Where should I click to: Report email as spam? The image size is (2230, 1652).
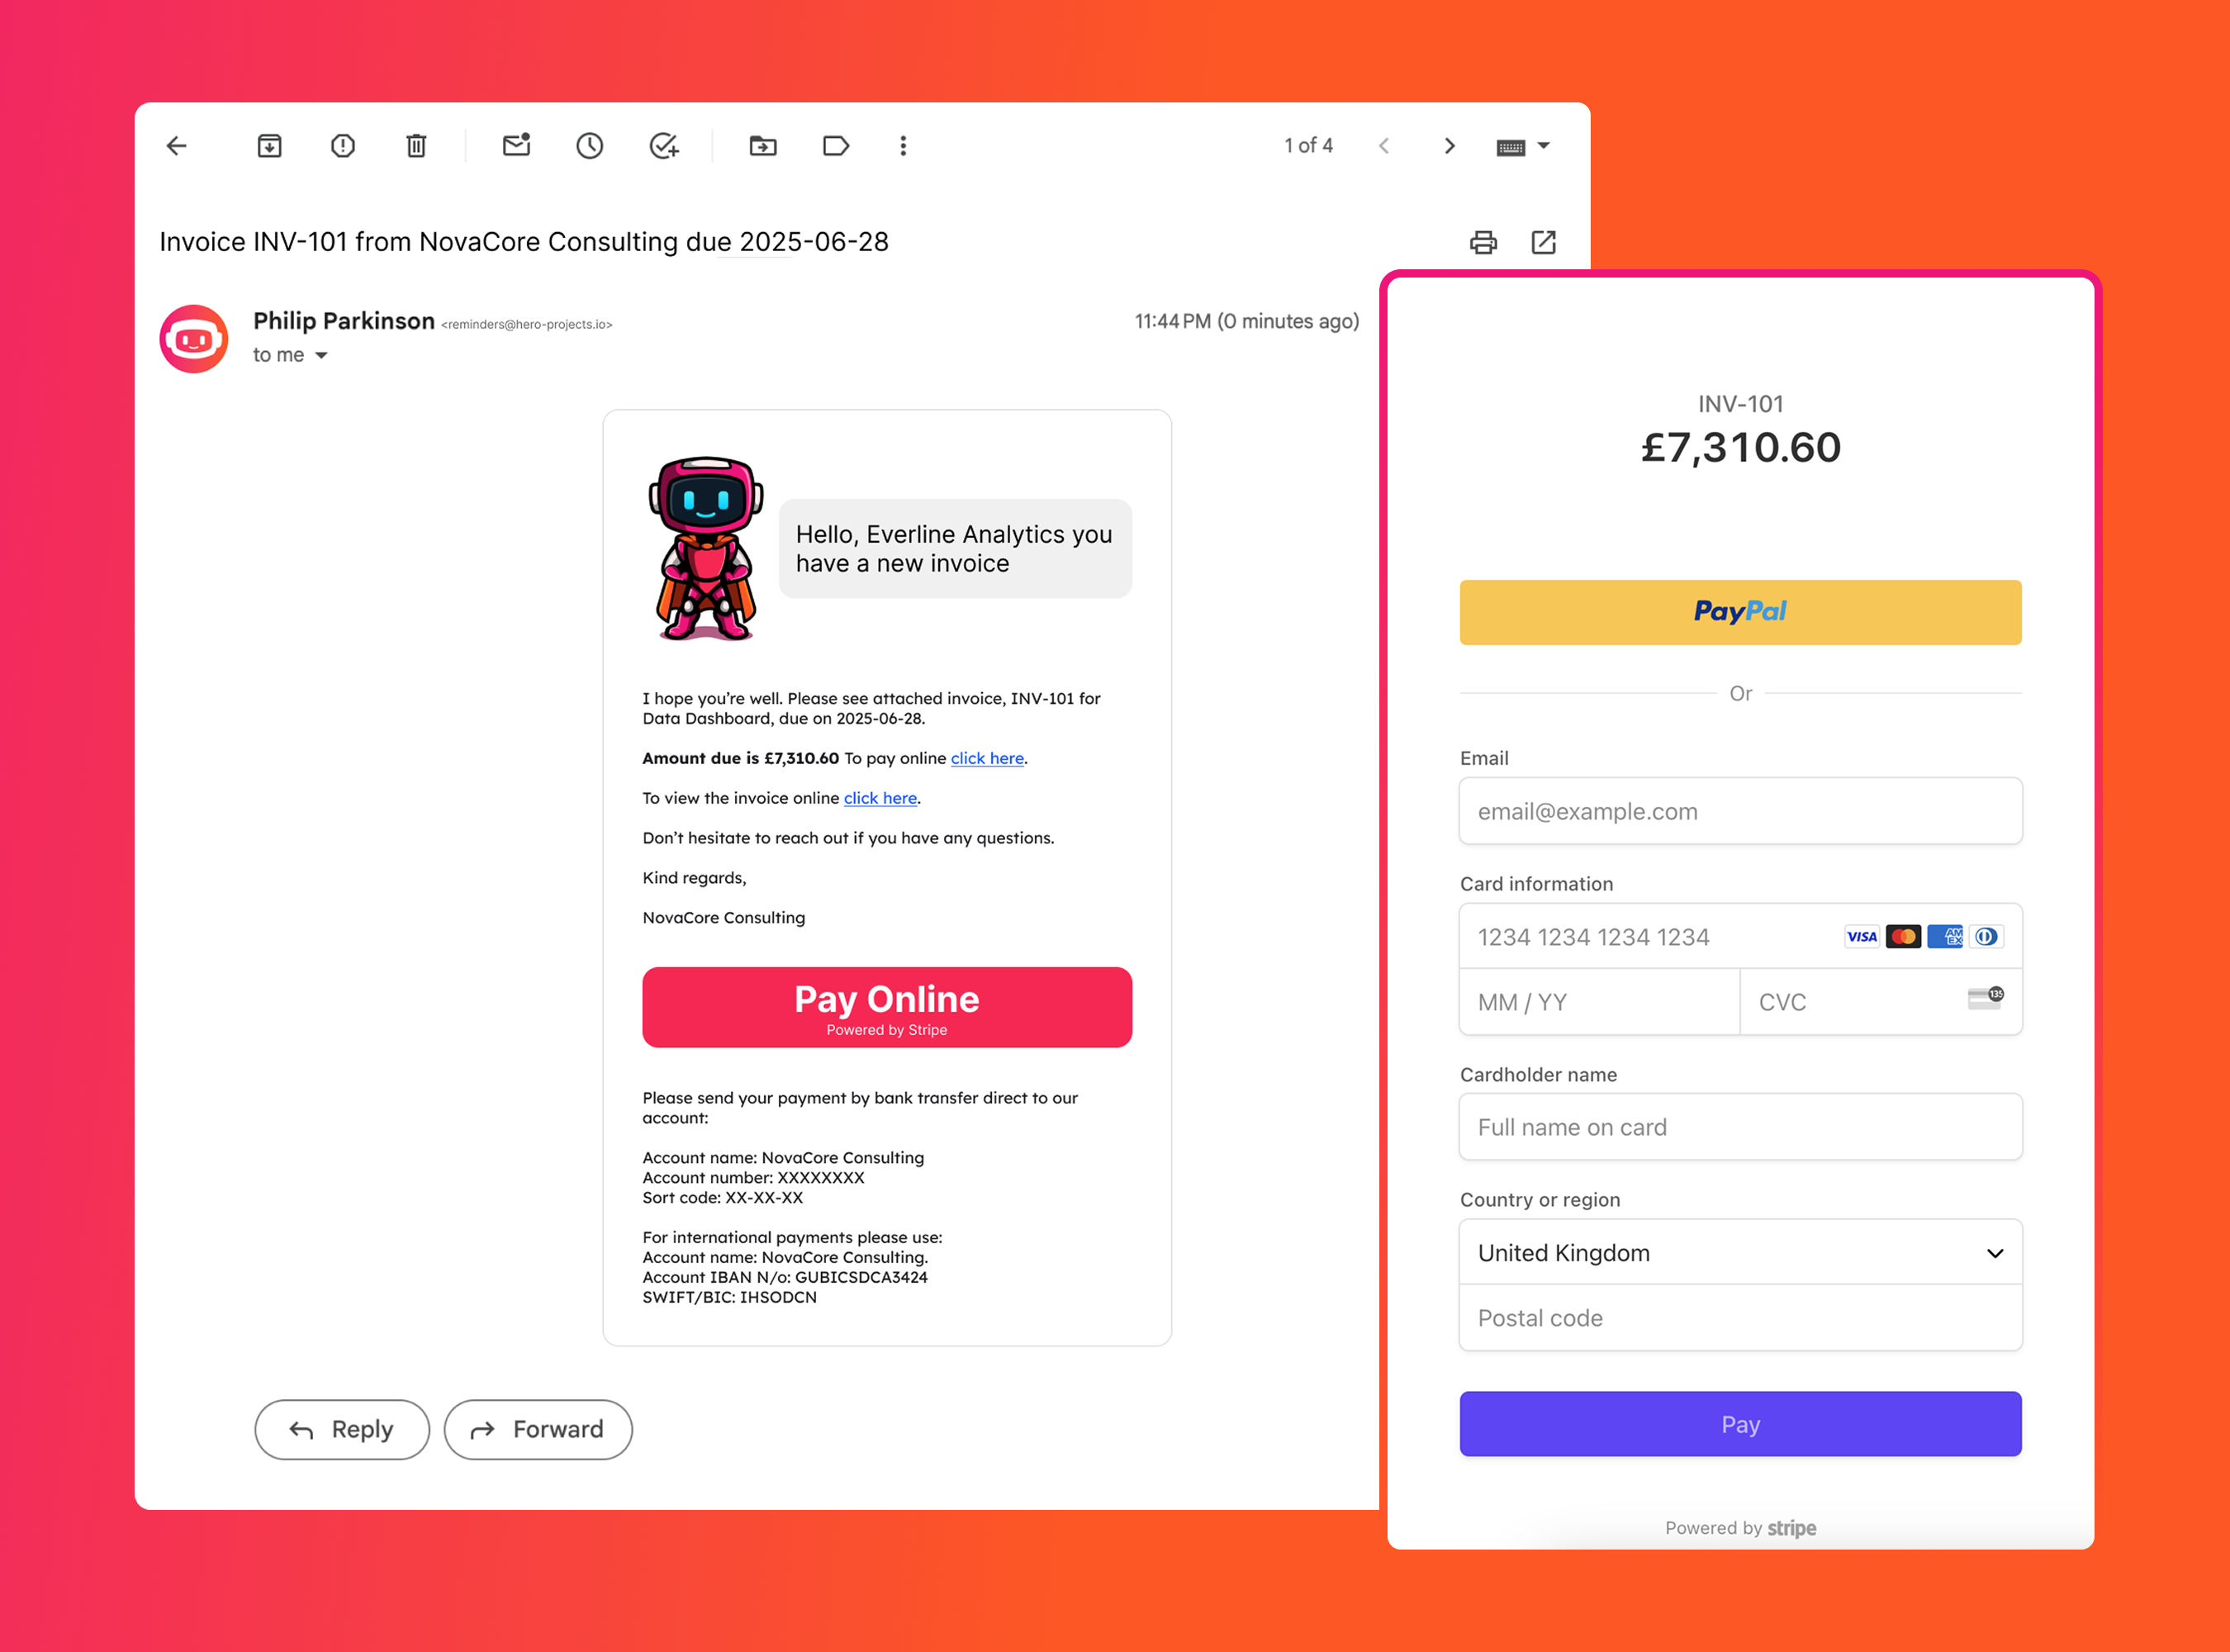[343, 146]
